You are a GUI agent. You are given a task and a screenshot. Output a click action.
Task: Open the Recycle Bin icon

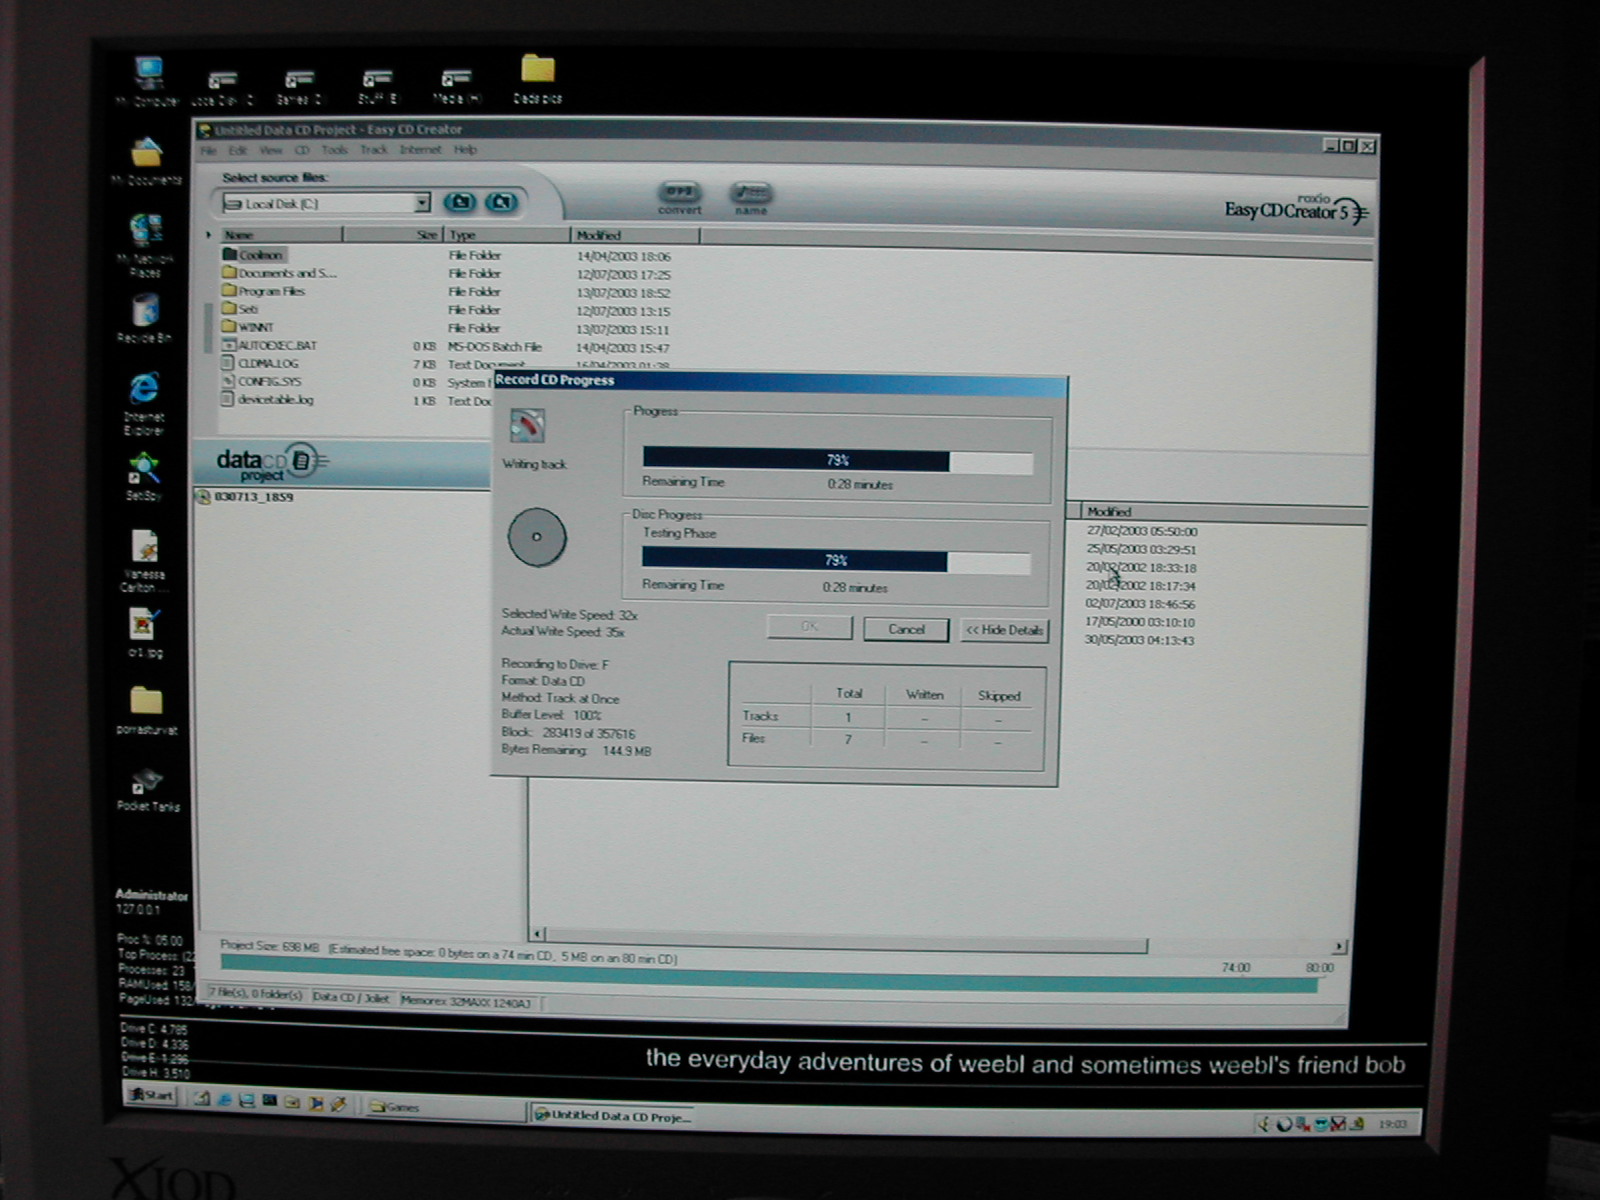pos(145,313)
